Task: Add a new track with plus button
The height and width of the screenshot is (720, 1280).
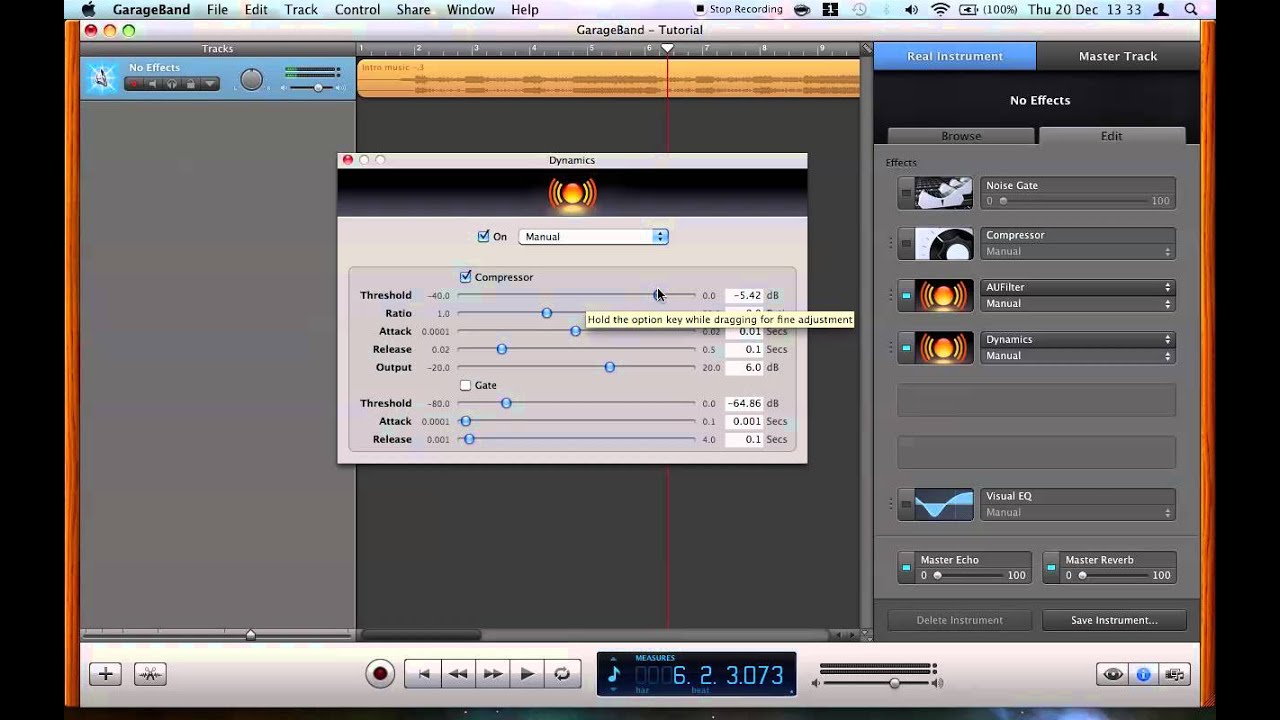Action: click(x=105, y=674)
